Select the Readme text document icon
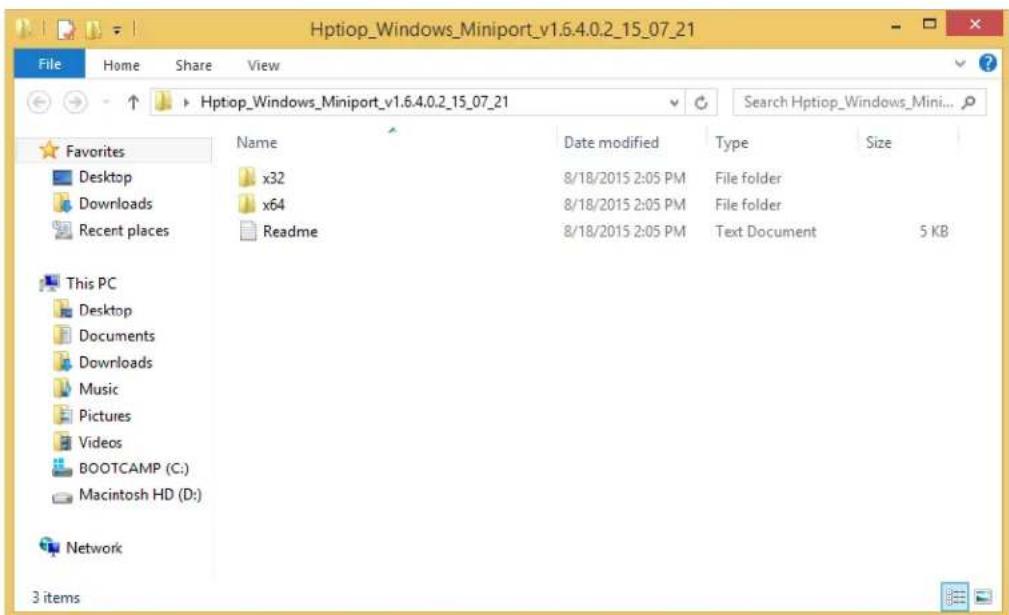 point(248,231)
